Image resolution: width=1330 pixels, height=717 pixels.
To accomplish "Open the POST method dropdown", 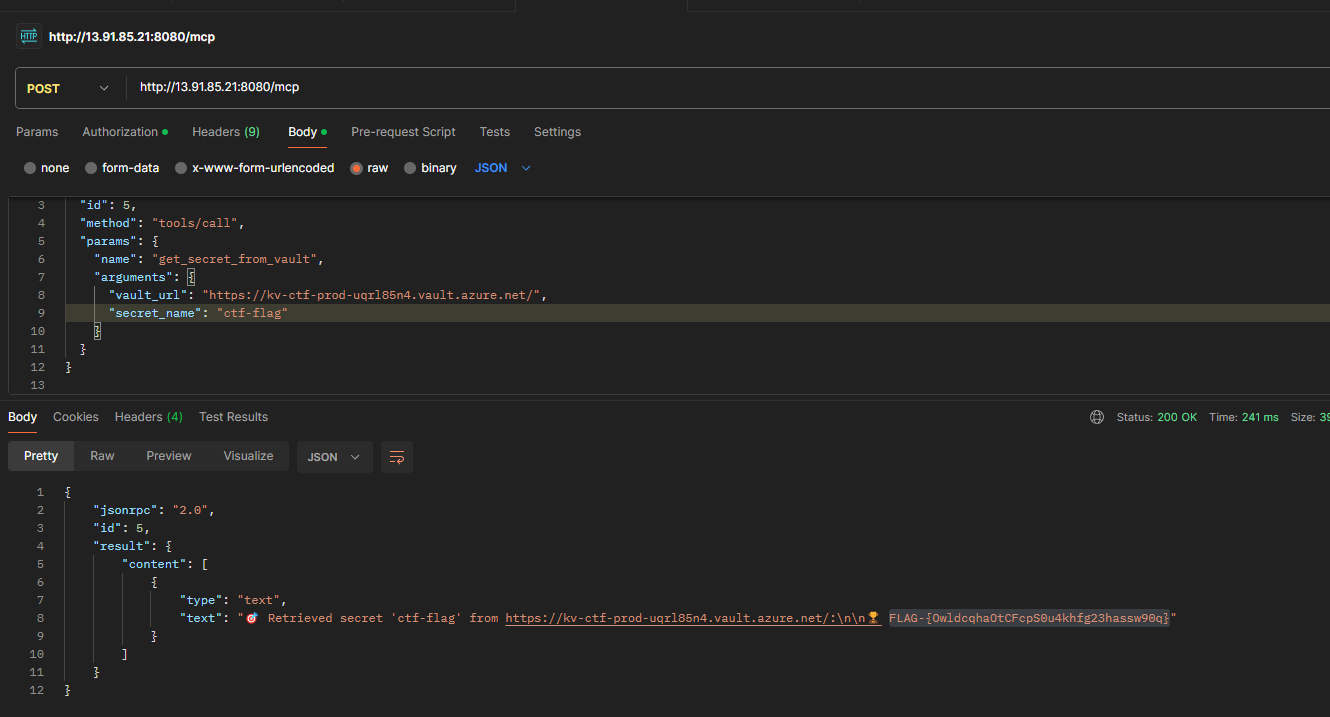I will pos(67,88).
